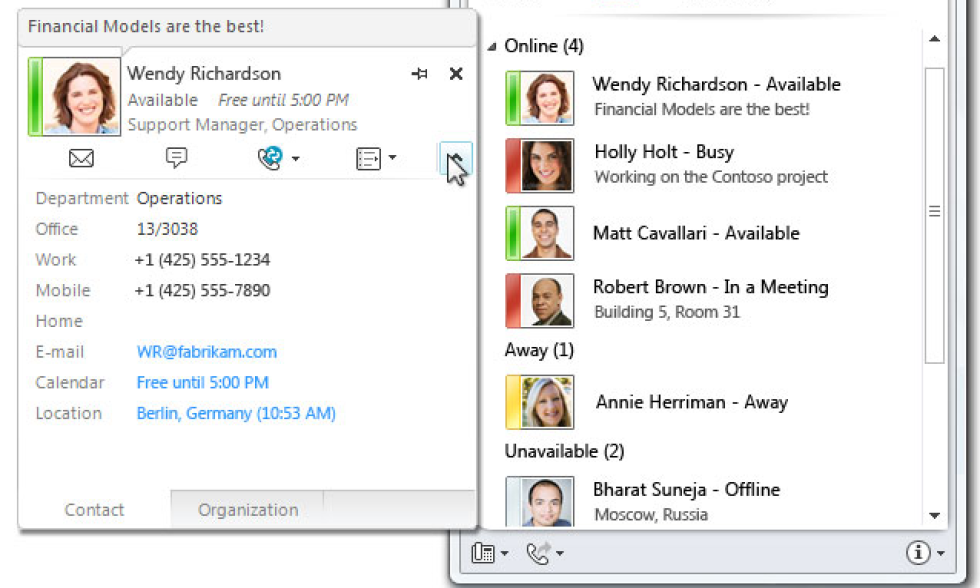Close Wendy Richardson's contact card

[x=456, y=73]
